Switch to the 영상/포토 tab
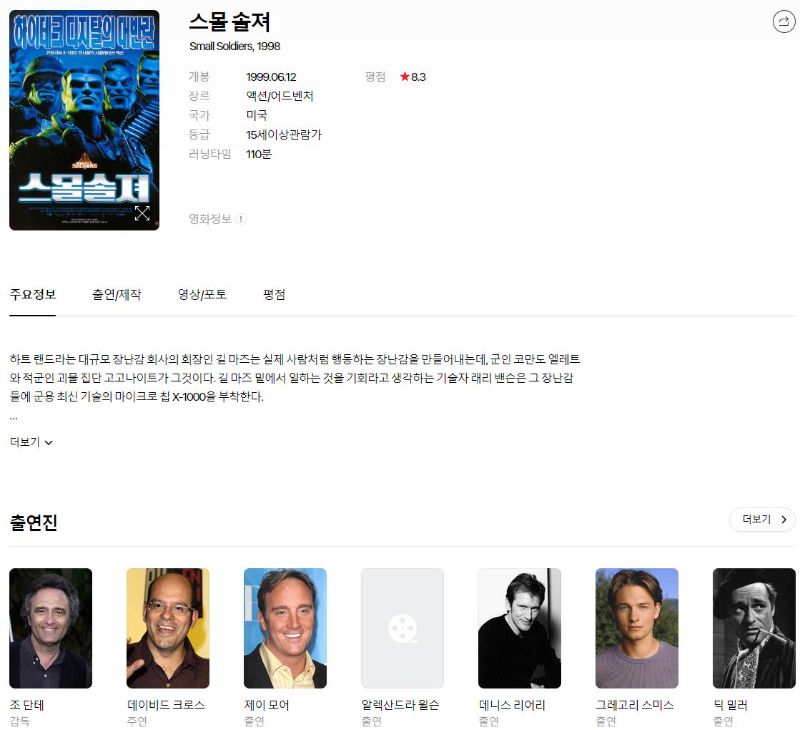This screenshot has width=800, height=730. 202,294
